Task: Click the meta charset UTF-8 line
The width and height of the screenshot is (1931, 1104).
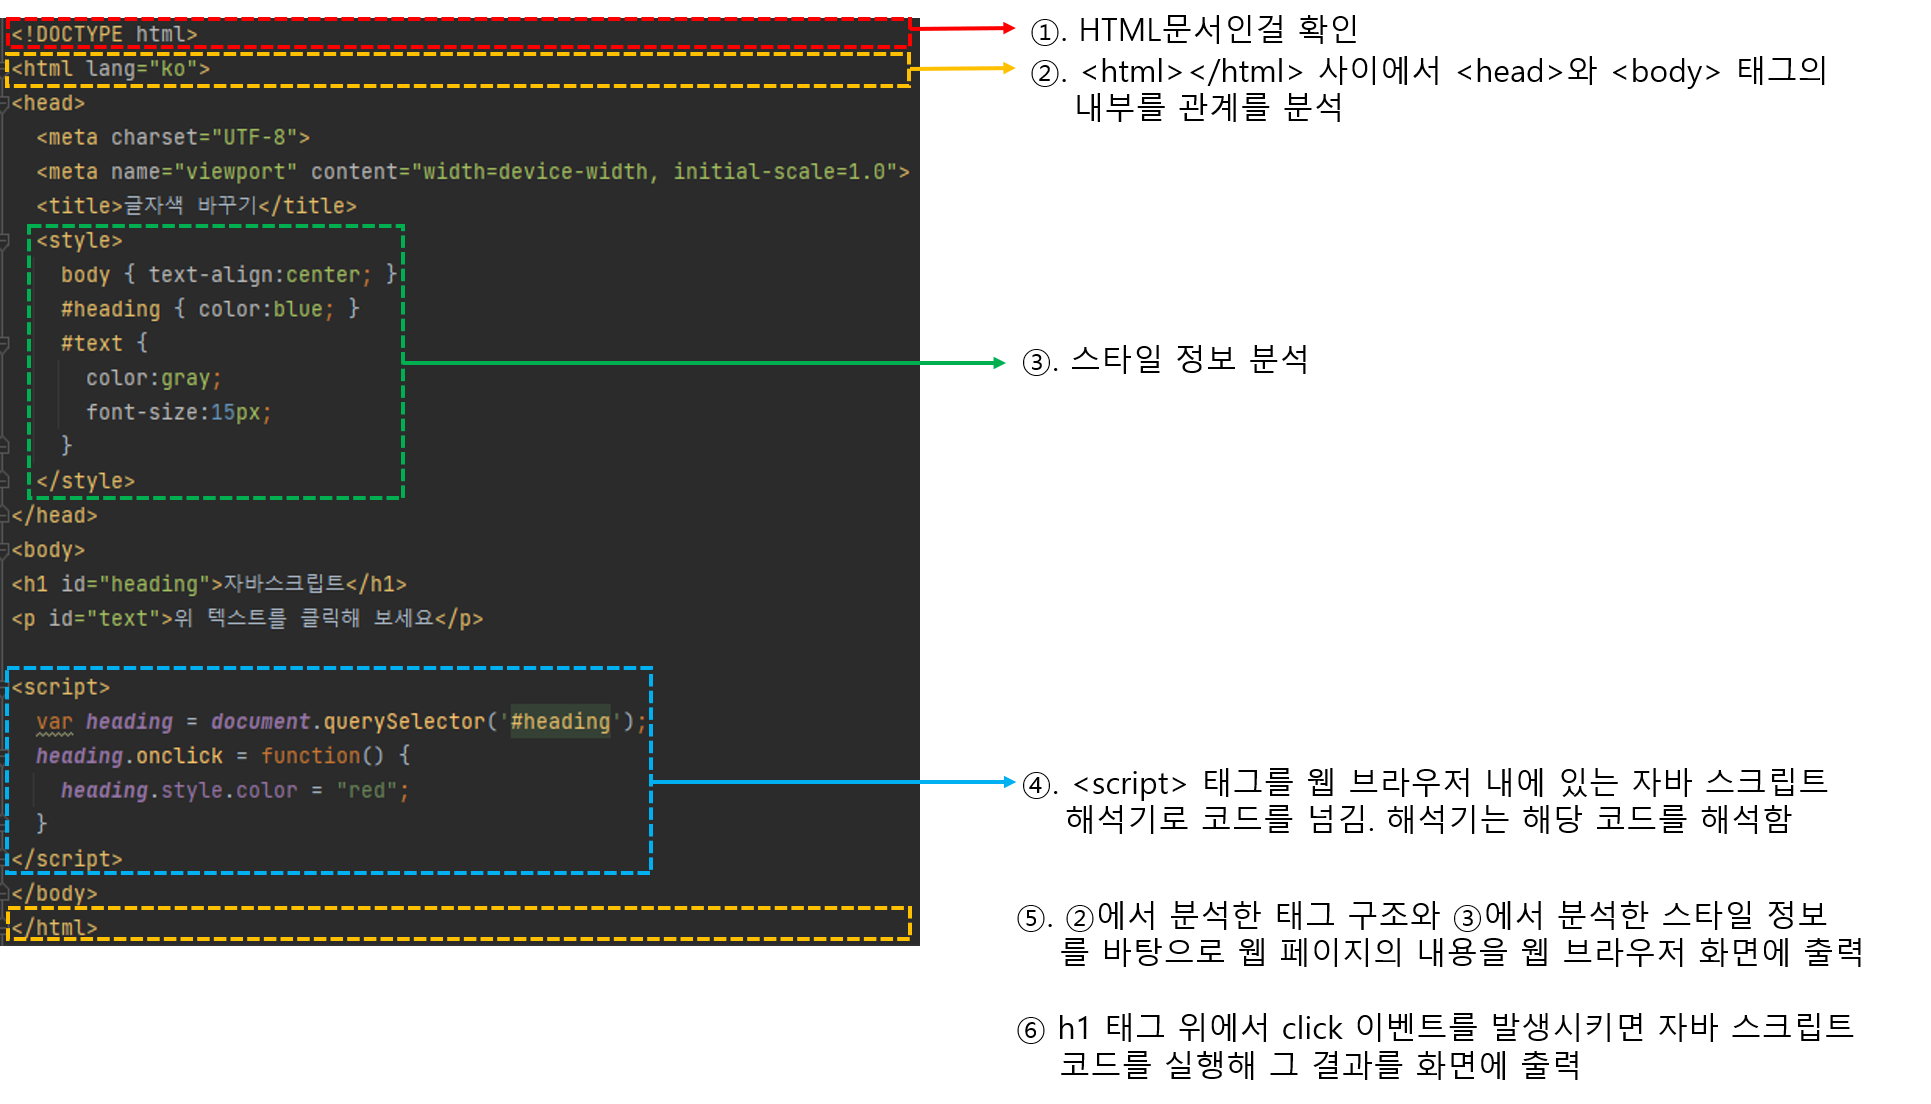Action: [x=172, y=137]
